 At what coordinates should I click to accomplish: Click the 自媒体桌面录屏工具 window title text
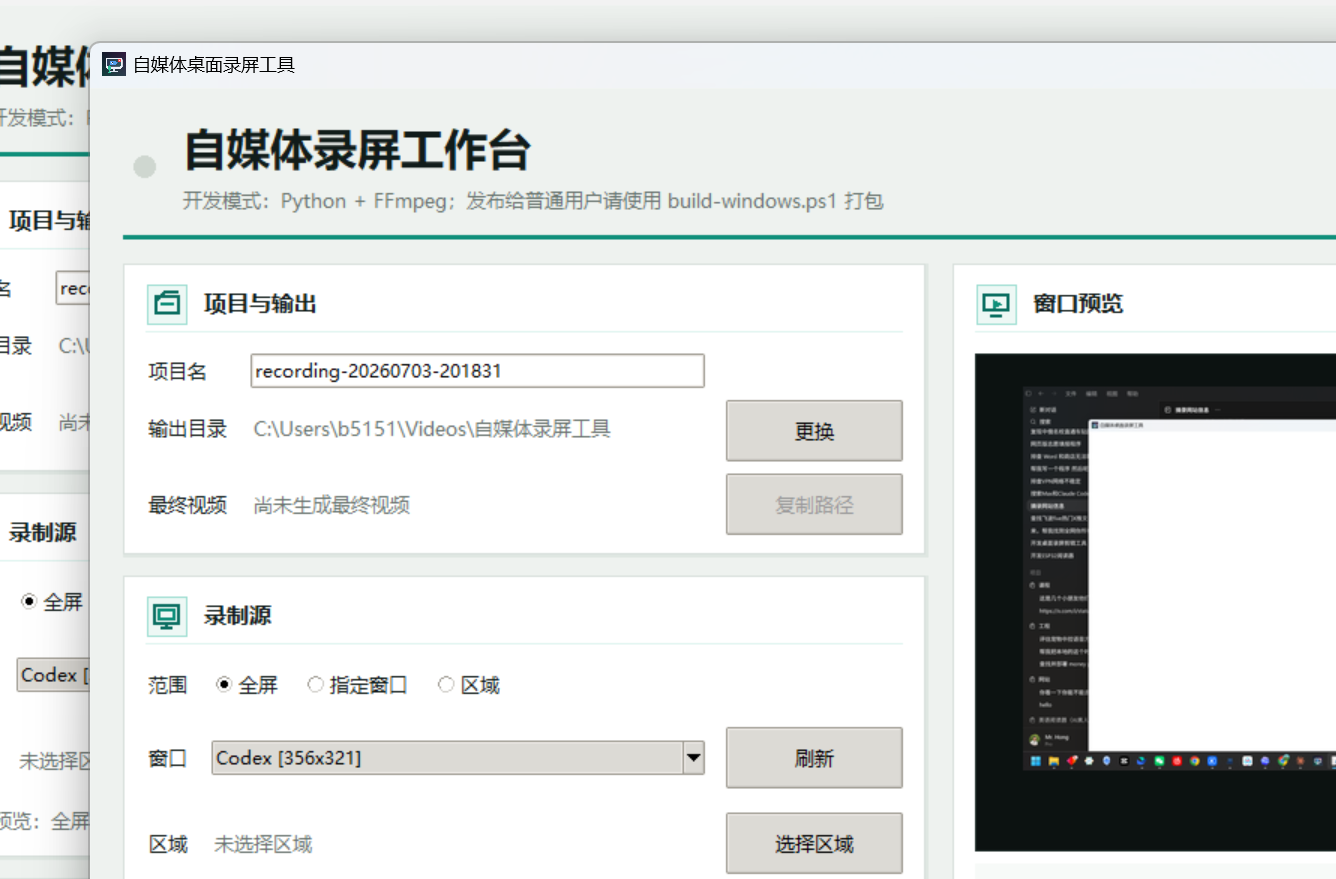(214, 65)
